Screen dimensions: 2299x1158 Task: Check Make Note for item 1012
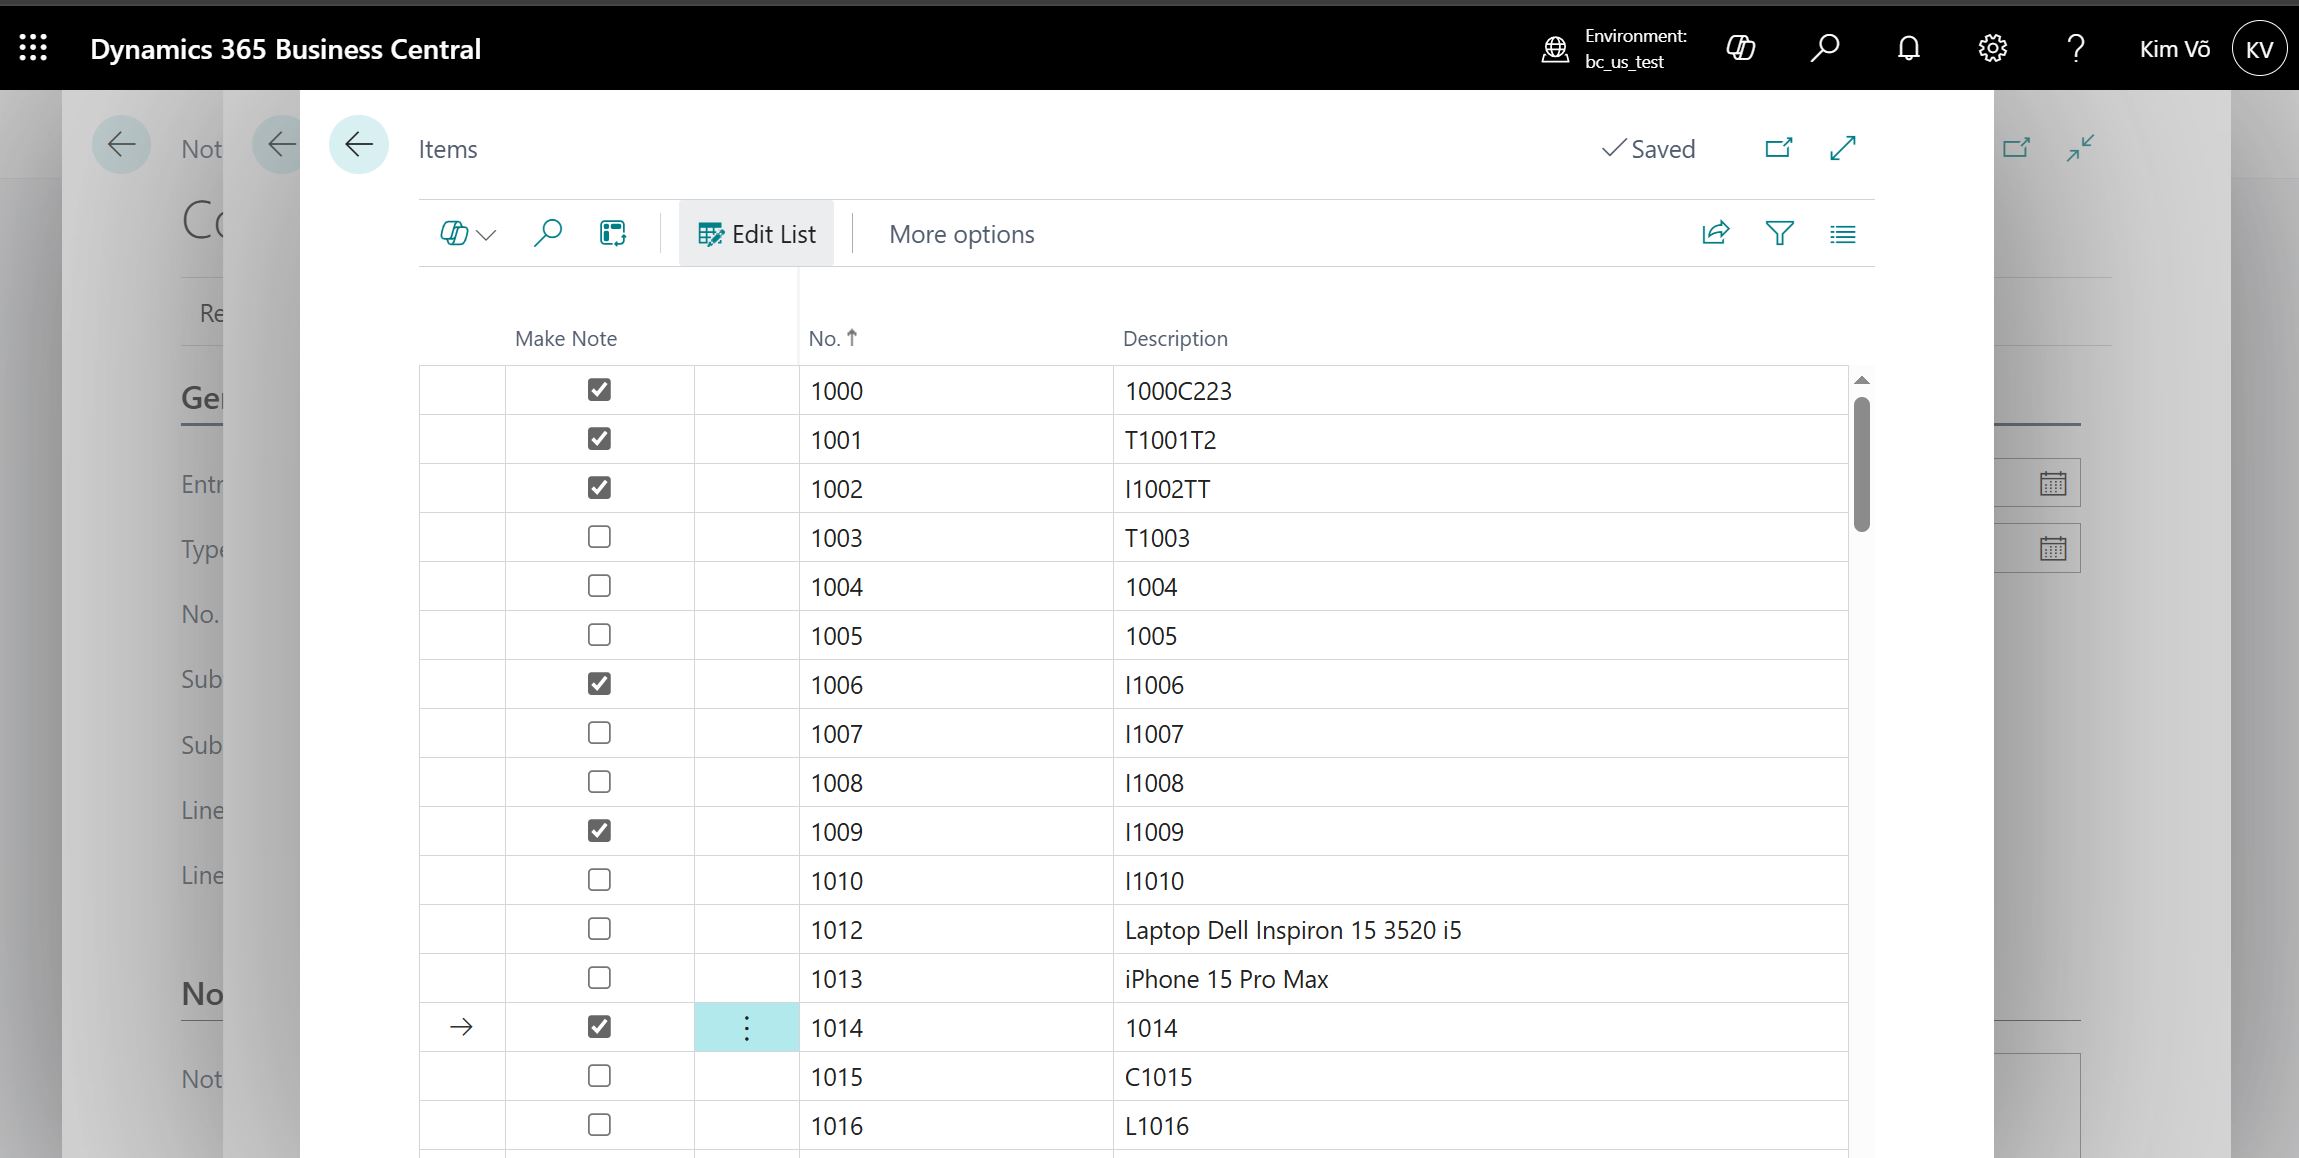pos(599,929)
